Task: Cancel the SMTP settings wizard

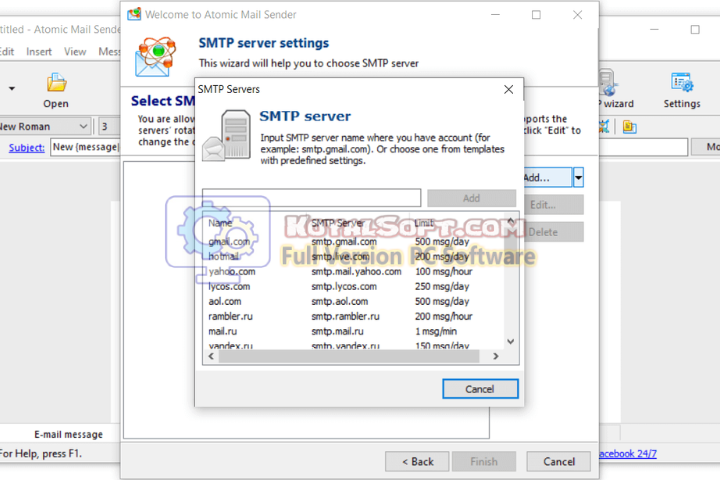Action: [559, 461]
